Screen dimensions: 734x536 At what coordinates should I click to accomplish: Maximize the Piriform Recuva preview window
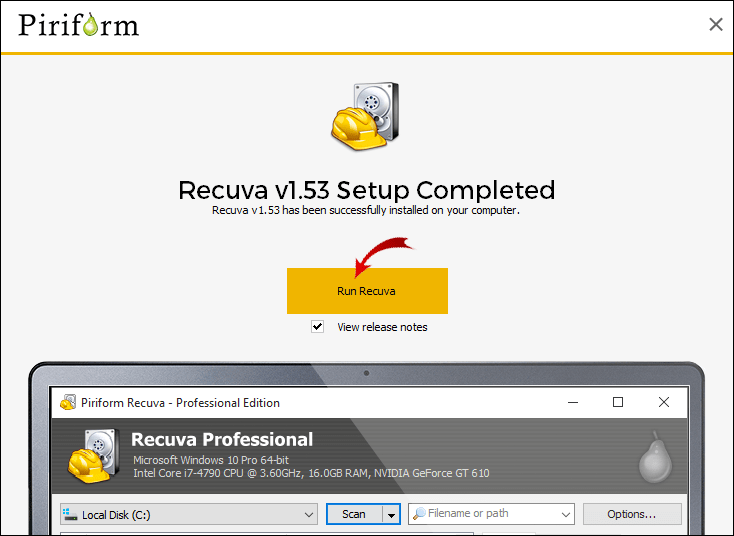pos(618,402)
